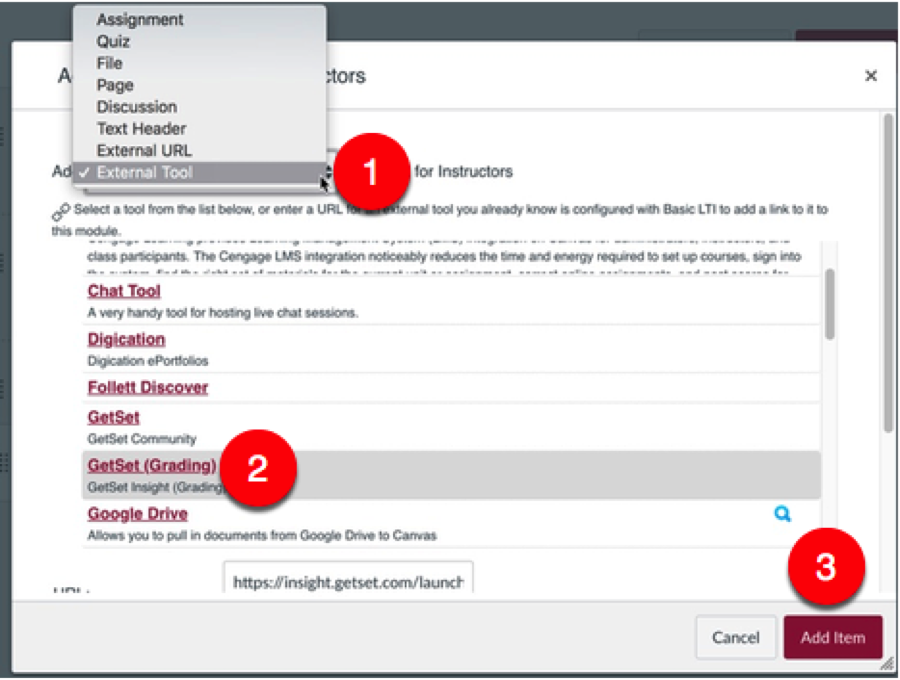Open Follett Discover
900x680 pixels.
pos(146,387)
